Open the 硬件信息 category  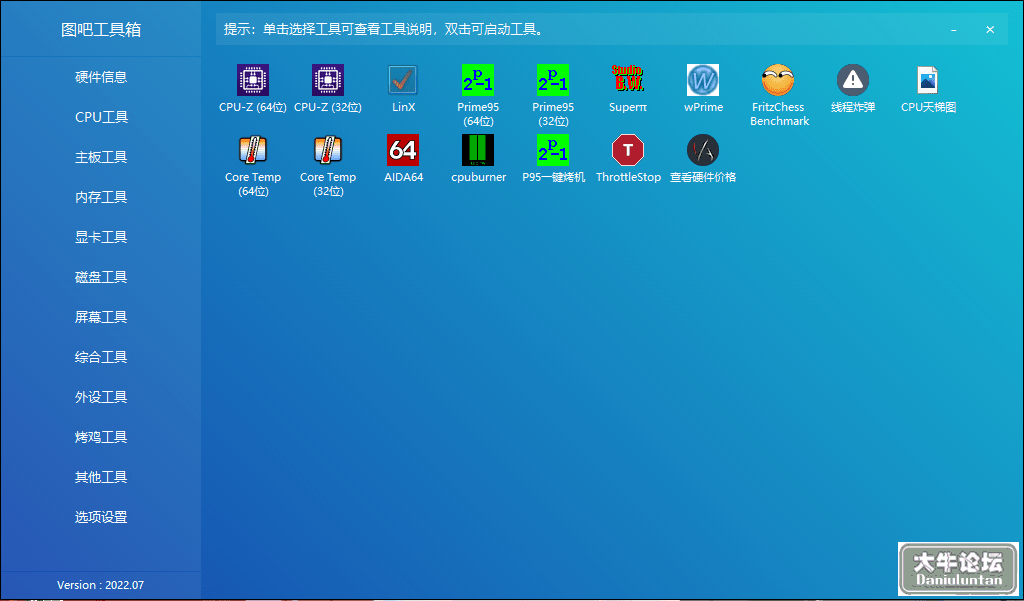[x=101, y=77]
